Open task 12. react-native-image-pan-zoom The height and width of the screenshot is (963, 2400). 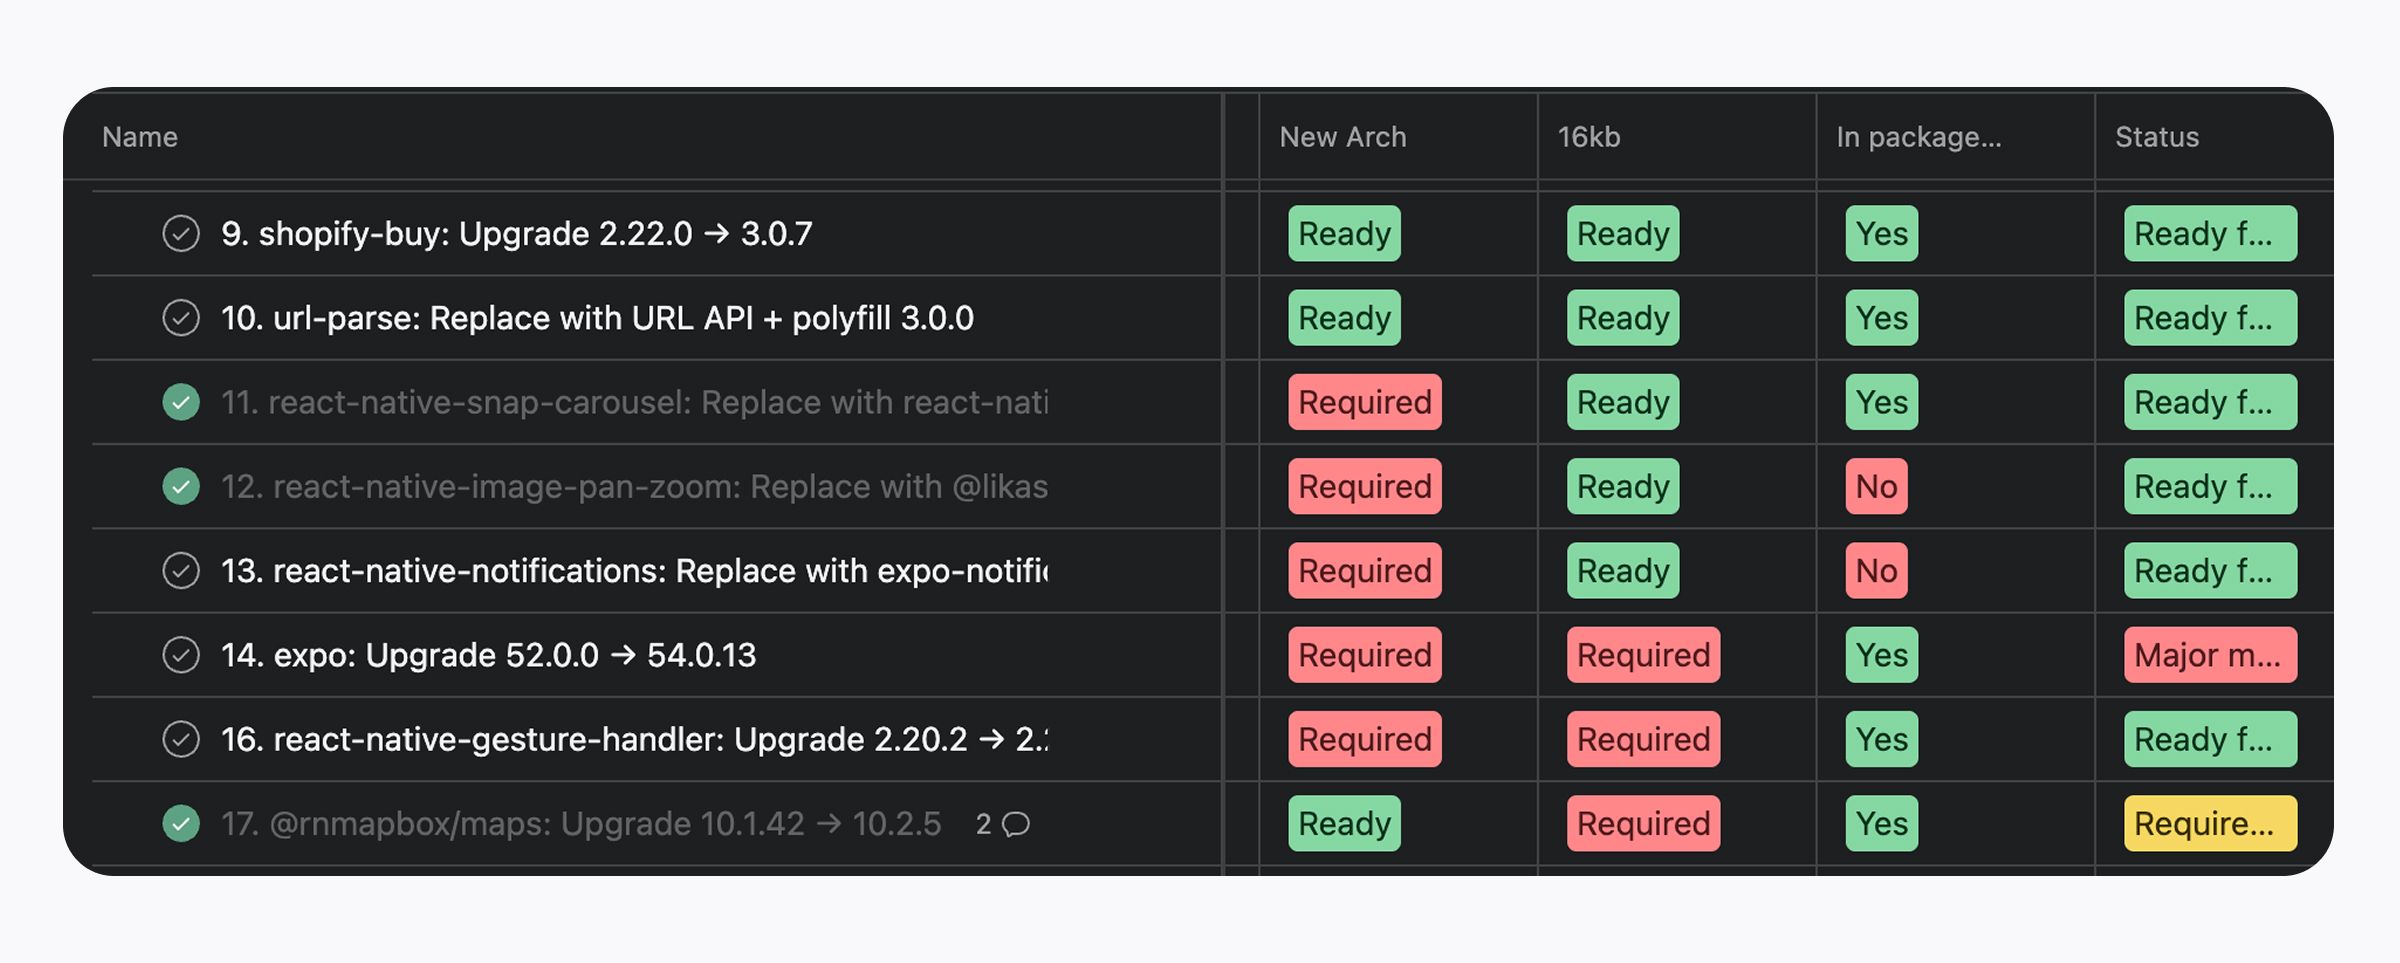point(635,486)
